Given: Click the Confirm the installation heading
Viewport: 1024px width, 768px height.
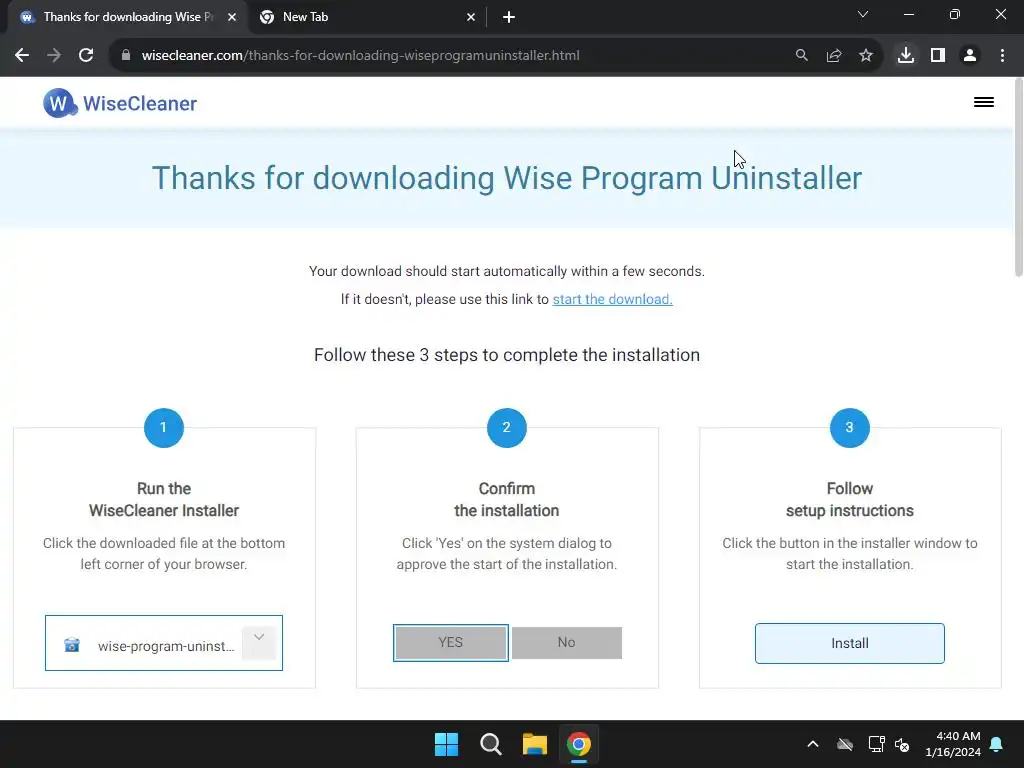Looking at the screenshot, I should pyautogui.click(x=507, y=500).
